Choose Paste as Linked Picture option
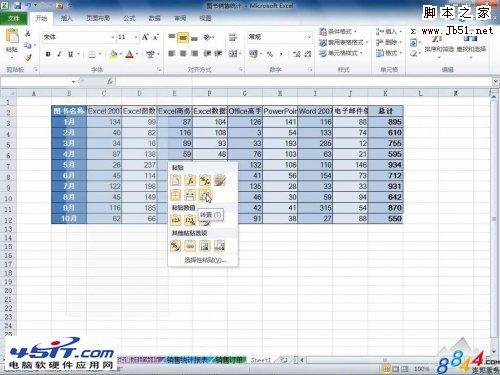Screen dimensions: 500x375 (219, 246)
